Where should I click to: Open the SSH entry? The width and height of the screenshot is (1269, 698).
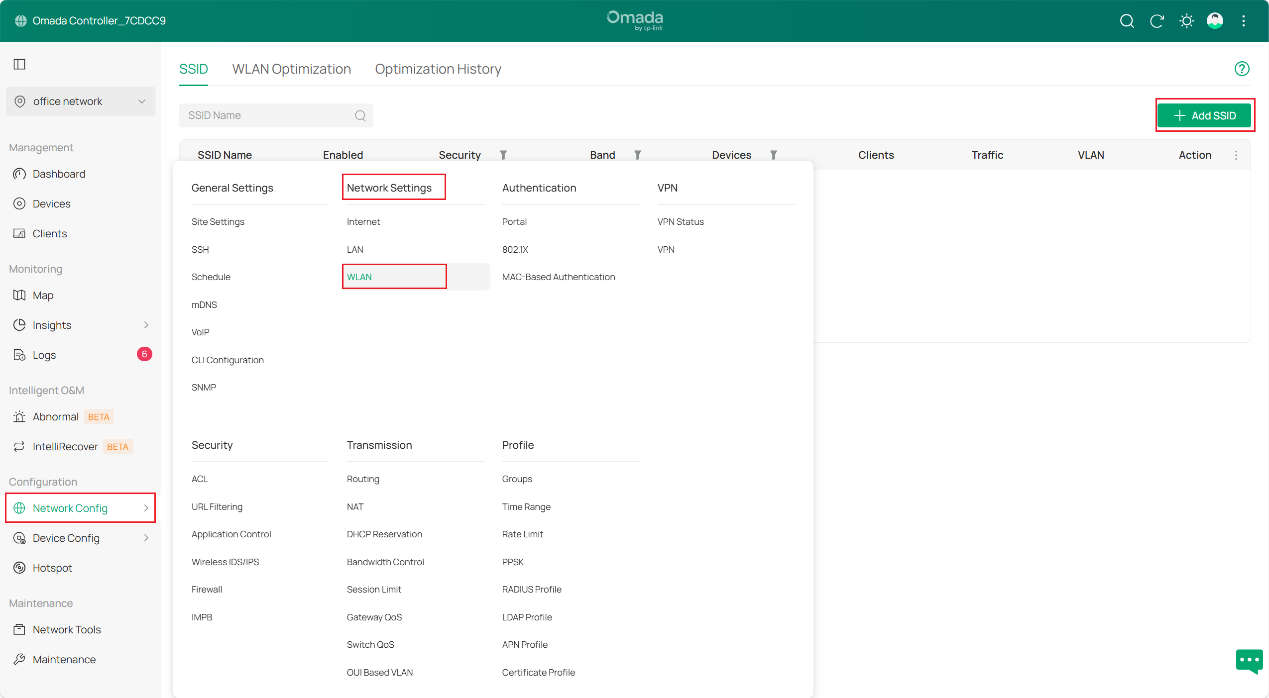(x=200, y=250)
